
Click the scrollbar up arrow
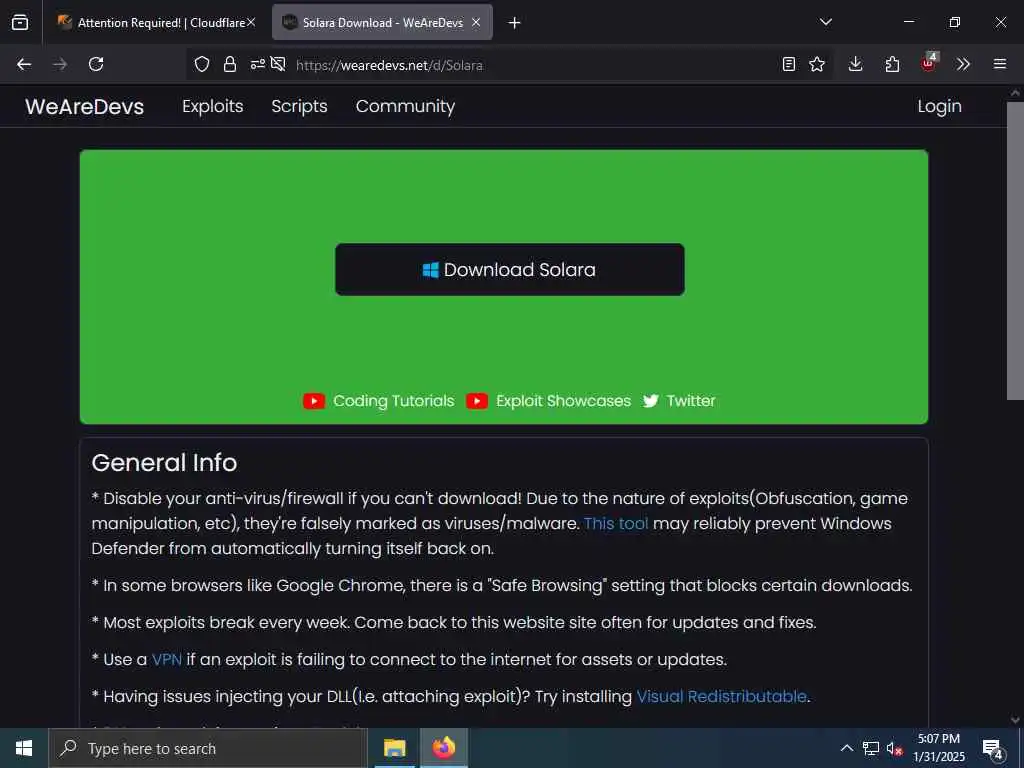(1015, 93)
